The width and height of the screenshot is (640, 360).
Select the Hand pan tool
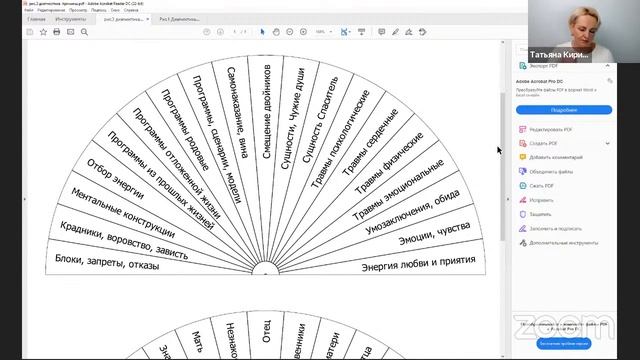point(276,32)
